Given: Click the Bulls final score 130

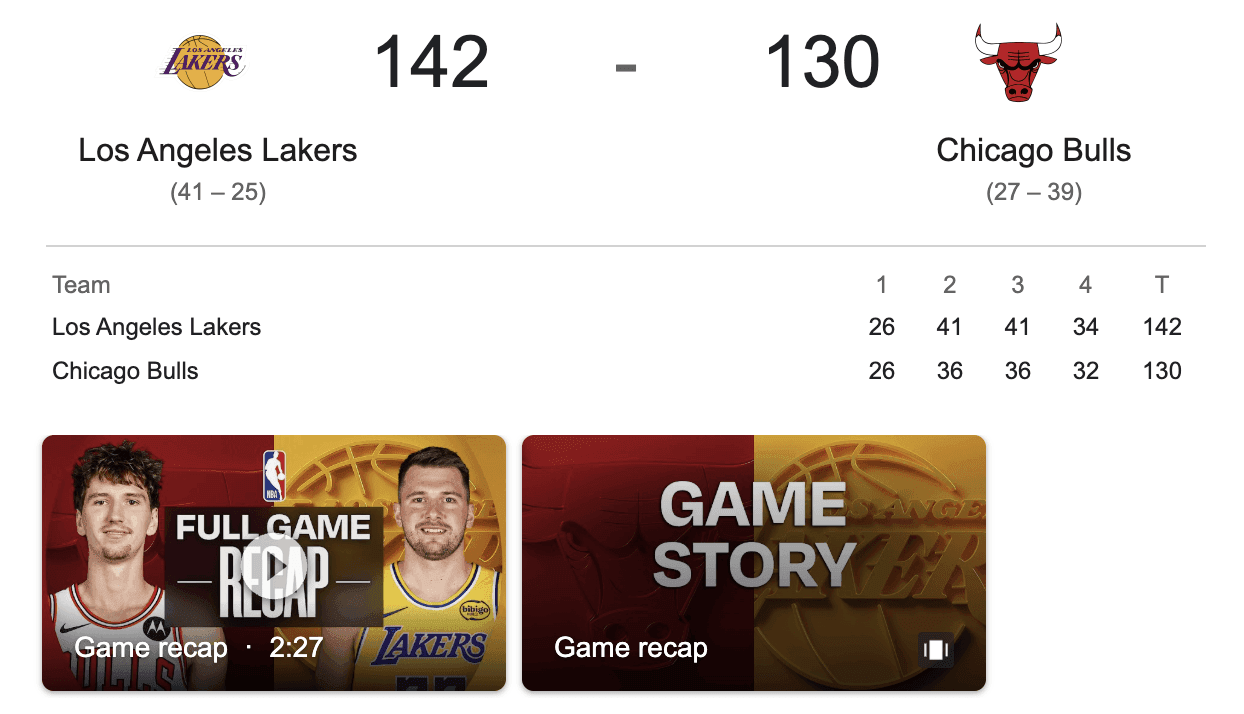Looking at the screenshot, I should [822, 62].
